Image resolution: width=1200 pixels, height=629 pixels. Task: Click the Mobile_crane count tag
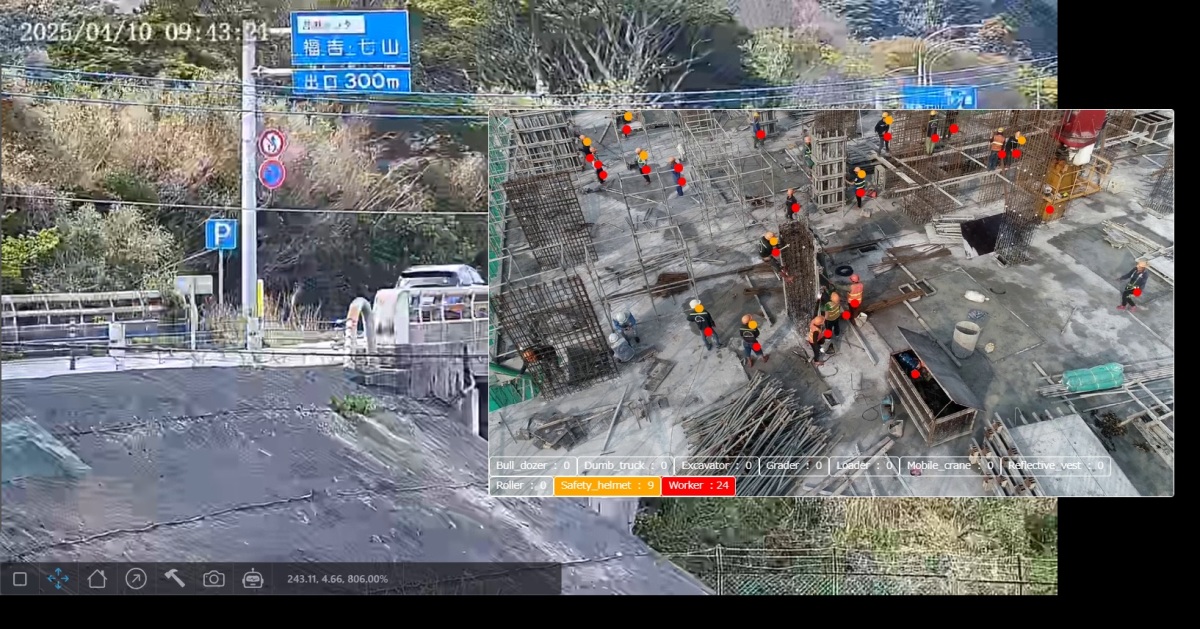[x=949, y=466]
